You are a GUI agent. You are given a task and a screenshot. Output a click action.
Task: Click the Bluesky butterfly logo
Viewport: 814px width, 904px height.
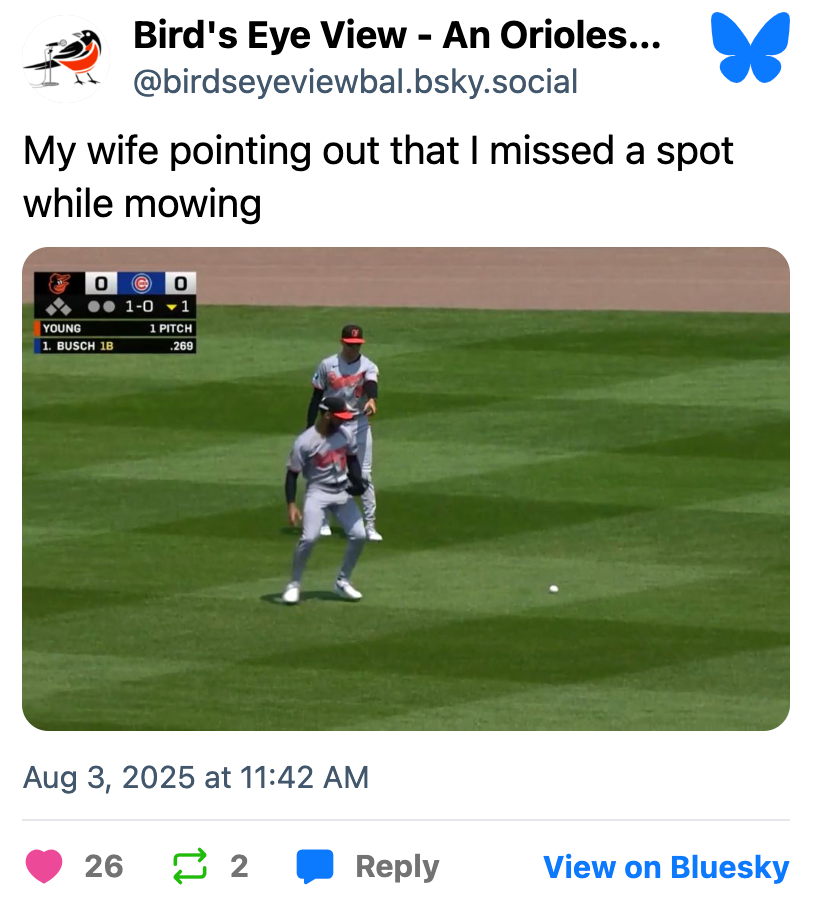(748, 47)
